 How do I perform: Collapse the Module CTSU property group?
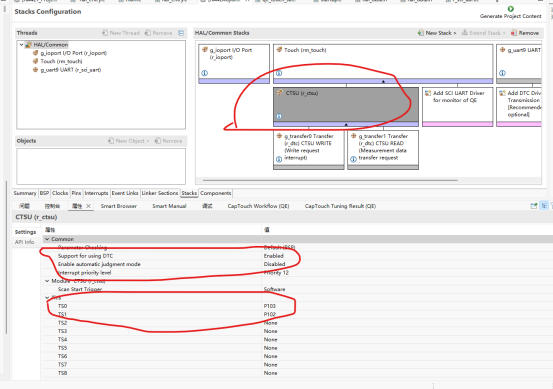coord(47,281)
